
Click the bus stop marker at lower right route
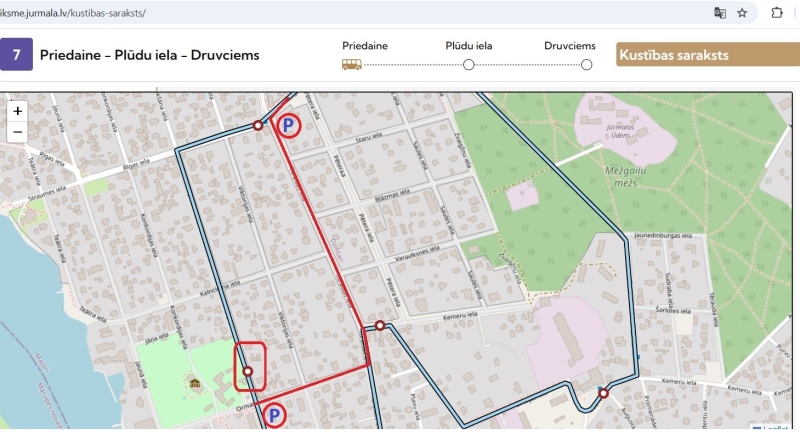pos(604,393)
